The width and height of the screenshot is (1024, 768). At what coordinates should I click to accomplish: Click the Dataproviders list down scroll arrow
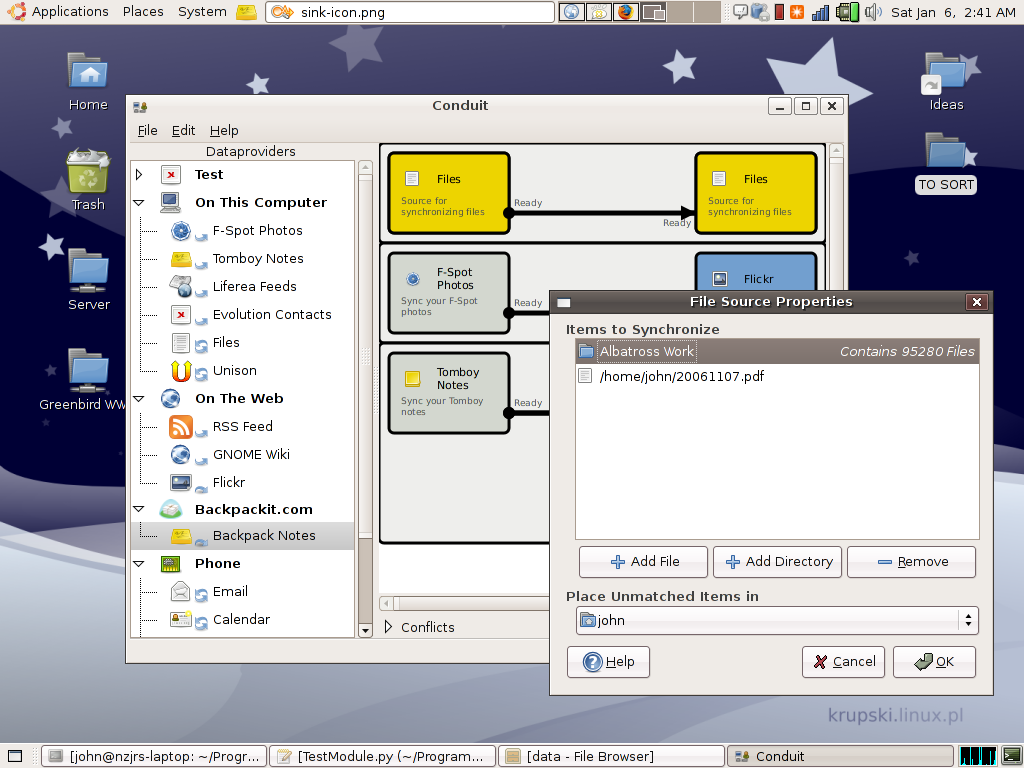click(x=366, y=630)
